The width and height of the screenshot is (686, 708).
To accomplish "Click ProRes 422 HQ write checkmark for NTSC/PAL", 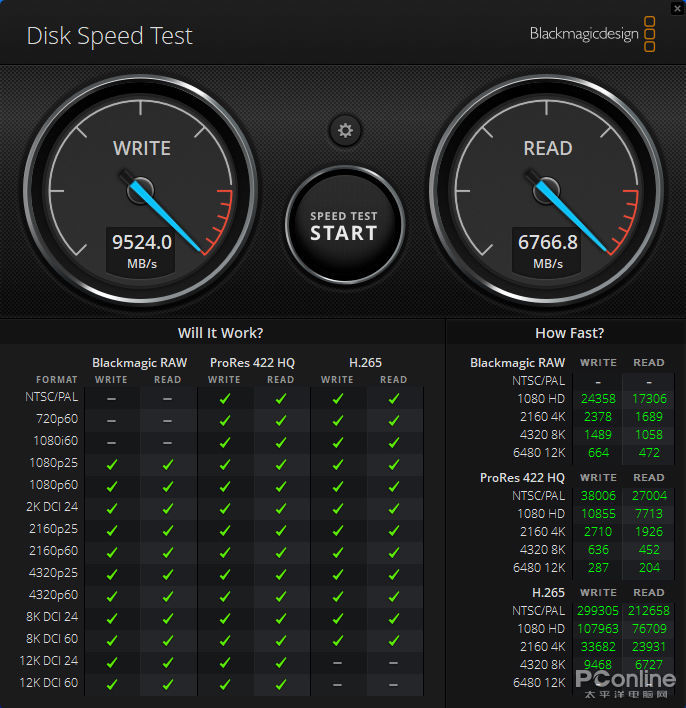I will [x=224, y=398].
